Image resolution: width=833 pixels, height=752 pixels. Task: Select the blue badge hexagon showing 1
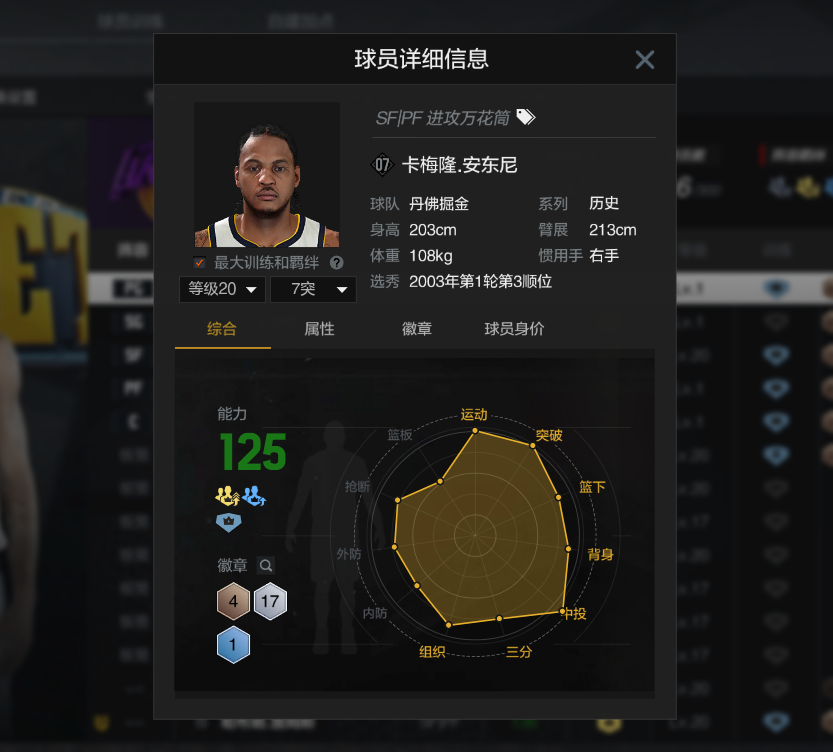pos(233,645)
